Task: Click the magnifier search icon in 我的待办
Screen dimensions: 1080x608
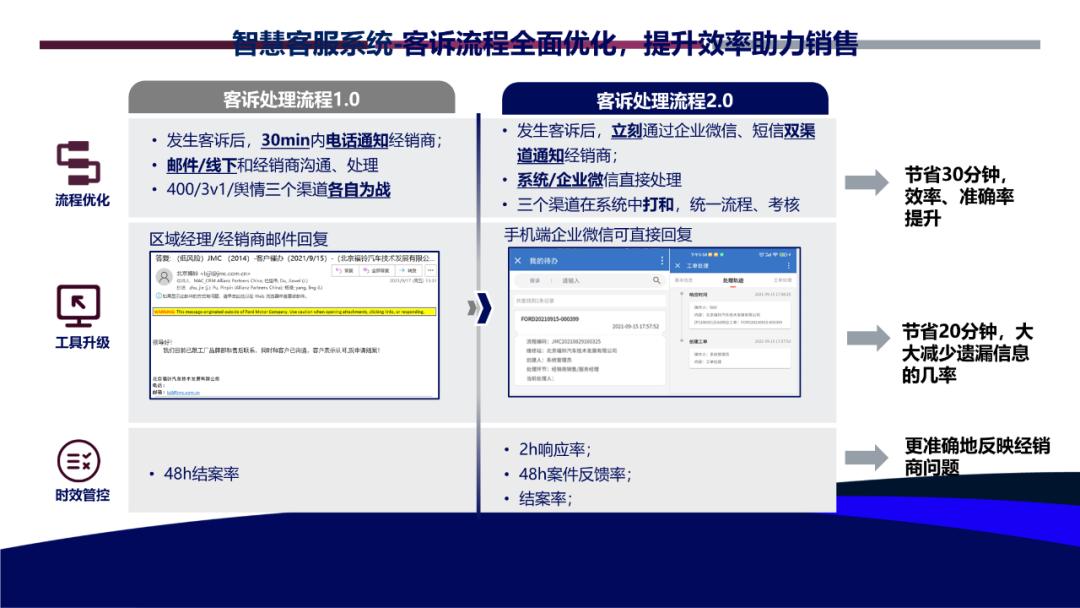Action: pyautogui.click(x=656, y=281)
